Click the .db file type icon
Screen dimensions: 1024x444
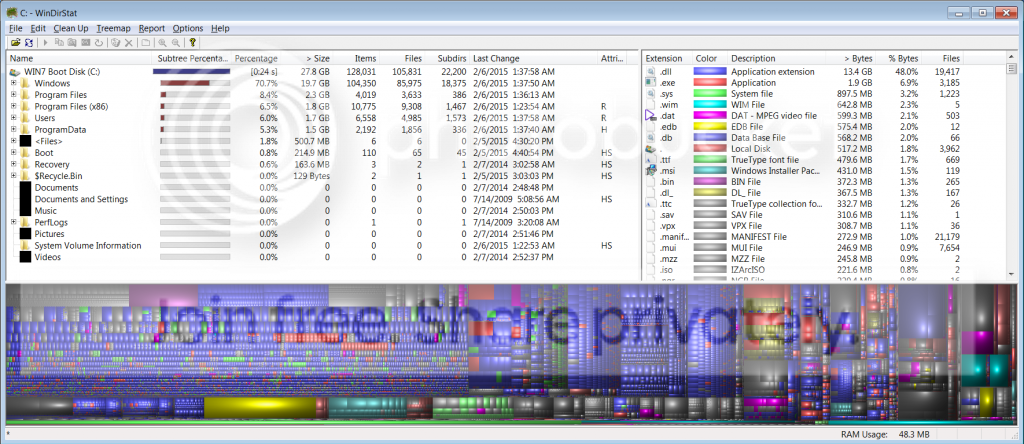(x=650, y=138)
